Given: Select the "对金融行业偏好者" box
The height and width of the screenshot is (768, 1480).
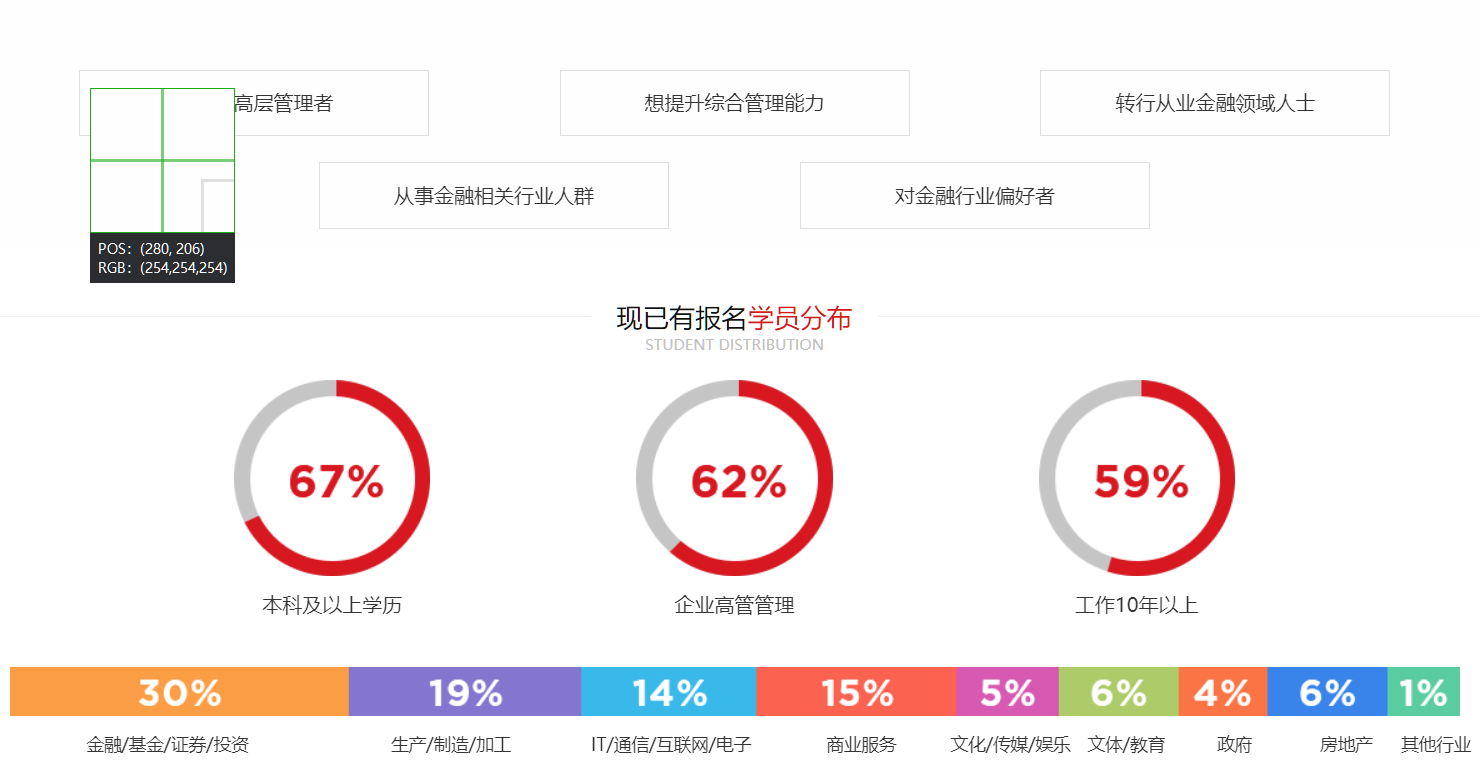Looking at the screenshot, I should [x=974, y=196].
